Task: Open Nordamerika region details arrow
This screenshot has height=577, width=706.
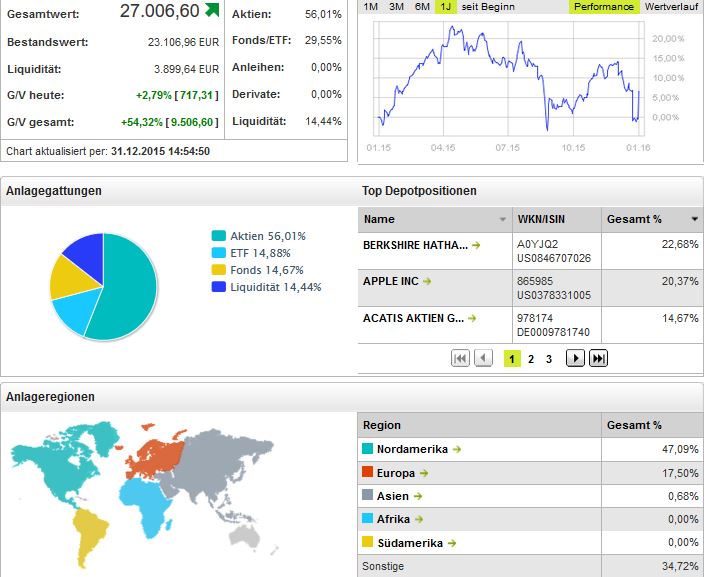Action: 457,450
